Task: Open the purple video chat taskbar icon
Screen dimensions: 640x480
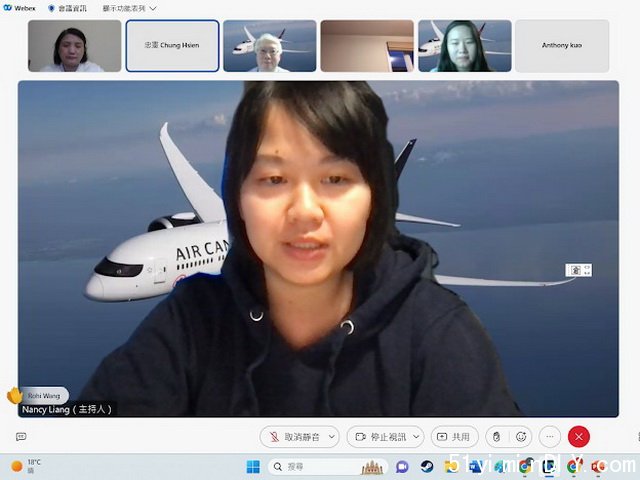Action: click(402, 467)
